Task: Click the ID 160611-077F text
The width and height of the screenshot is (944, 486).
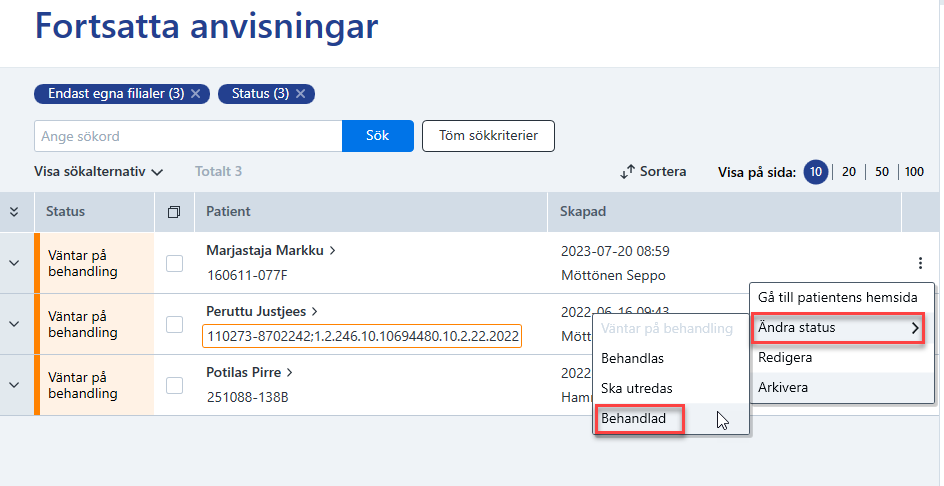Action: (247, 276)
